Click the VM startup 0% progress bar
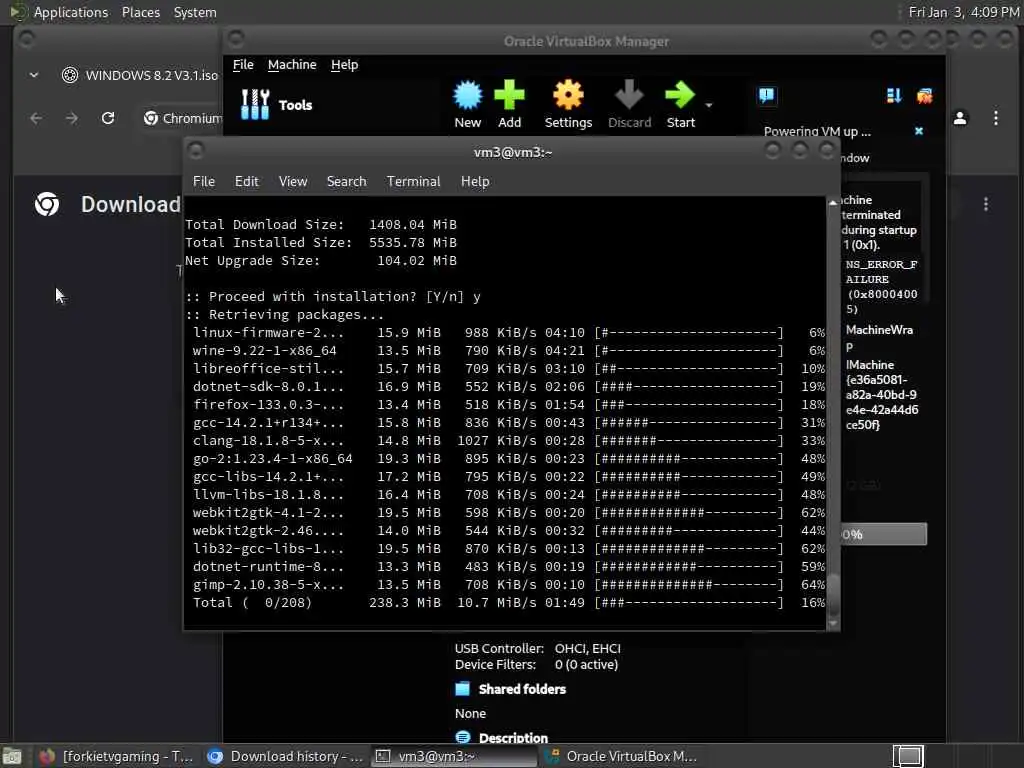Image resolution: width=1024 pixels, height=768 pixels. pyautogui.click(x=884, y=534)
